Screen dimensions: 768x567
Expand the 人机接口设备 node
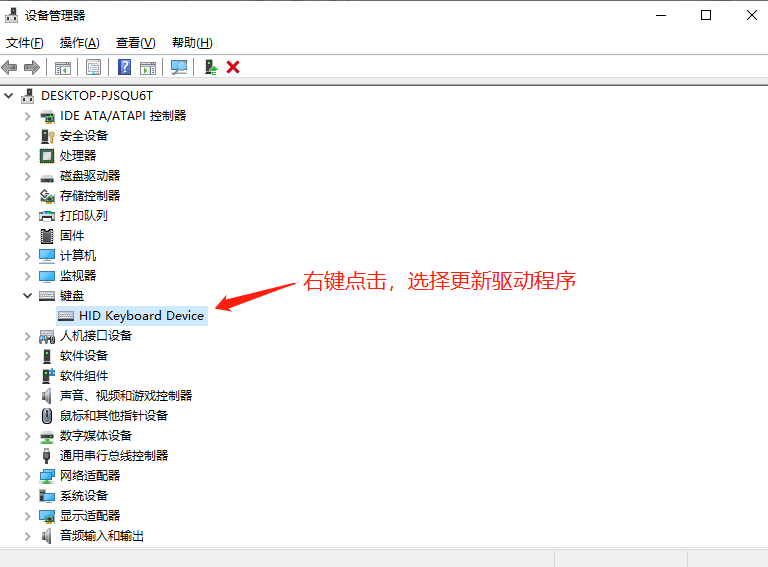[x=28, y=336]
